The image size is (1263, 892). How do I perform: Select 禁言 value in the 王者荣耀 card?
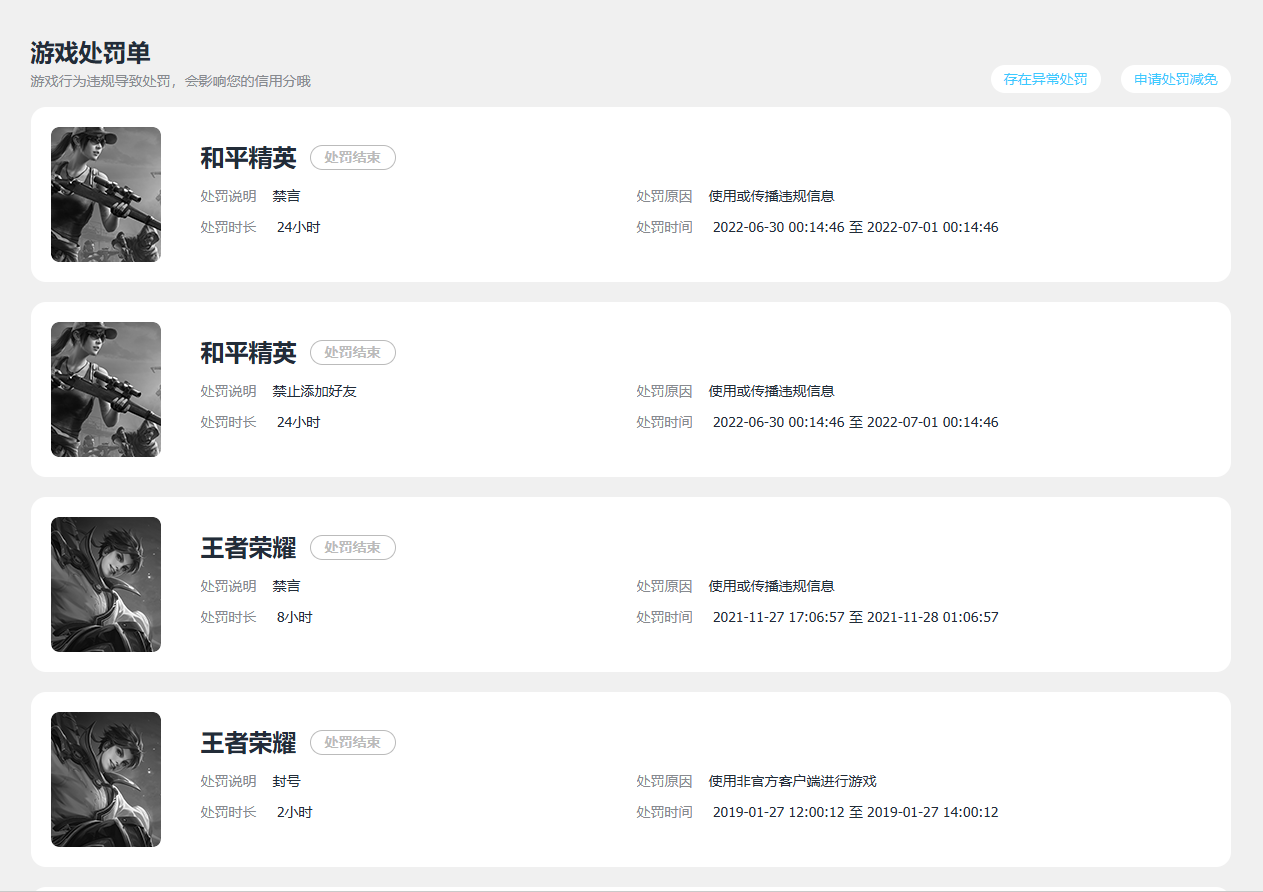287,586
